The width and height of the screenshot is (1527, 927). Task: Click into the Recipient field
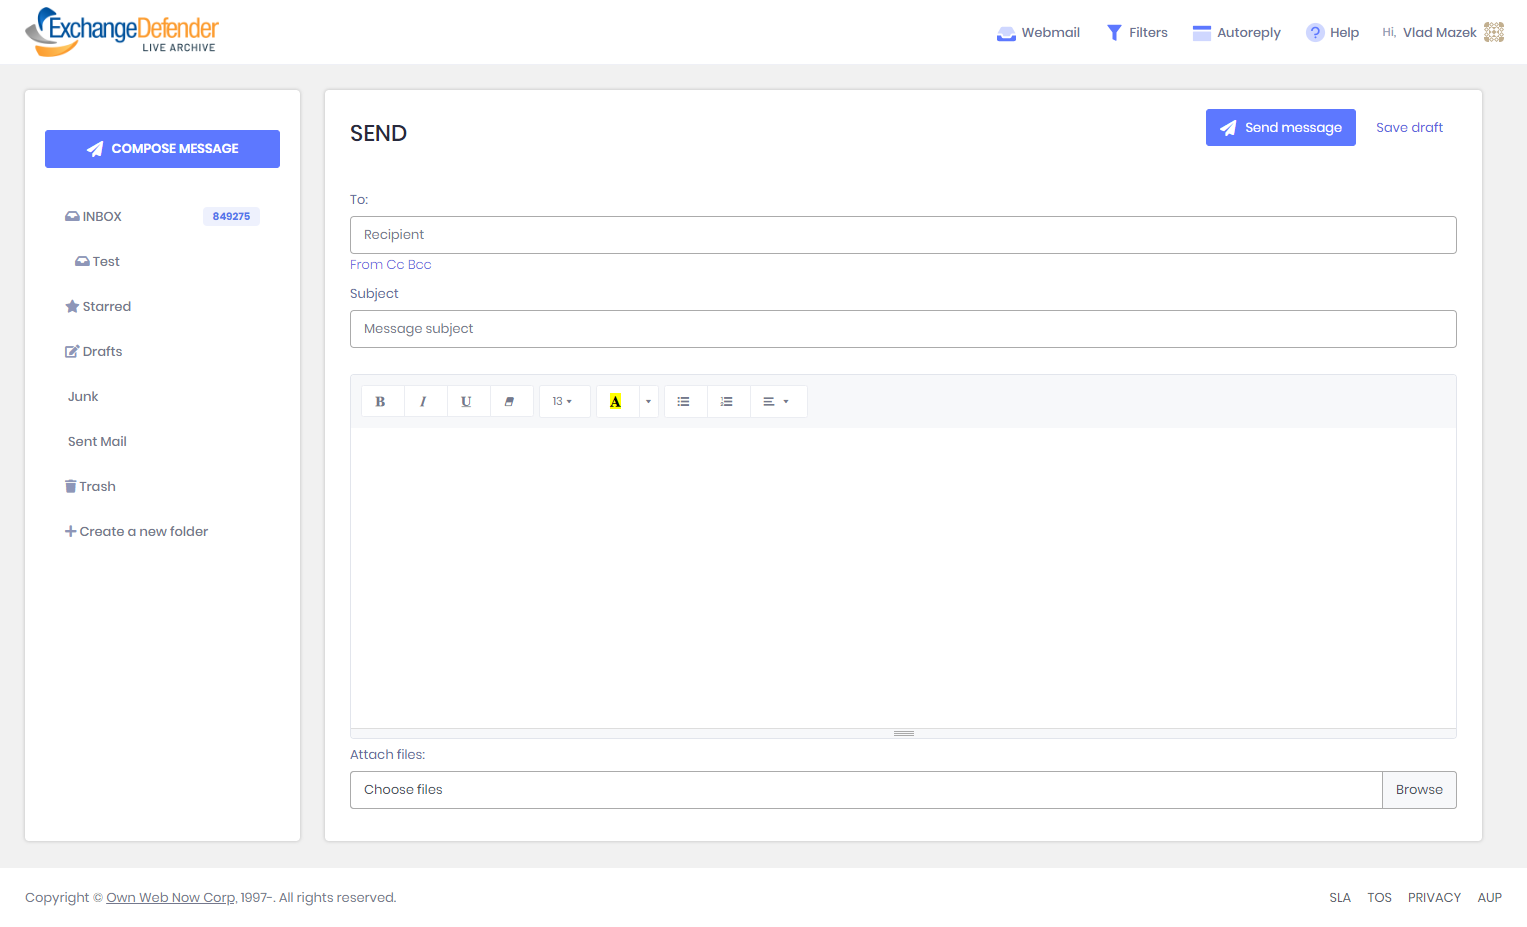pos(902,235)
